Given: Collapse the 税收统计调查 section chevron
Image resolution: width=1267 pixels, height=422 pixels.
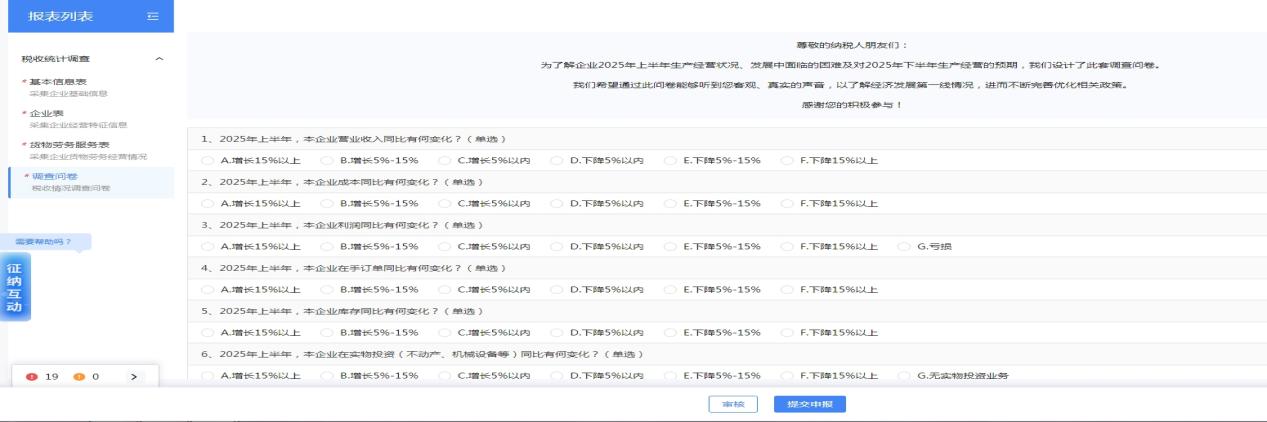Looking at the screenshot, I should [159, 59].
